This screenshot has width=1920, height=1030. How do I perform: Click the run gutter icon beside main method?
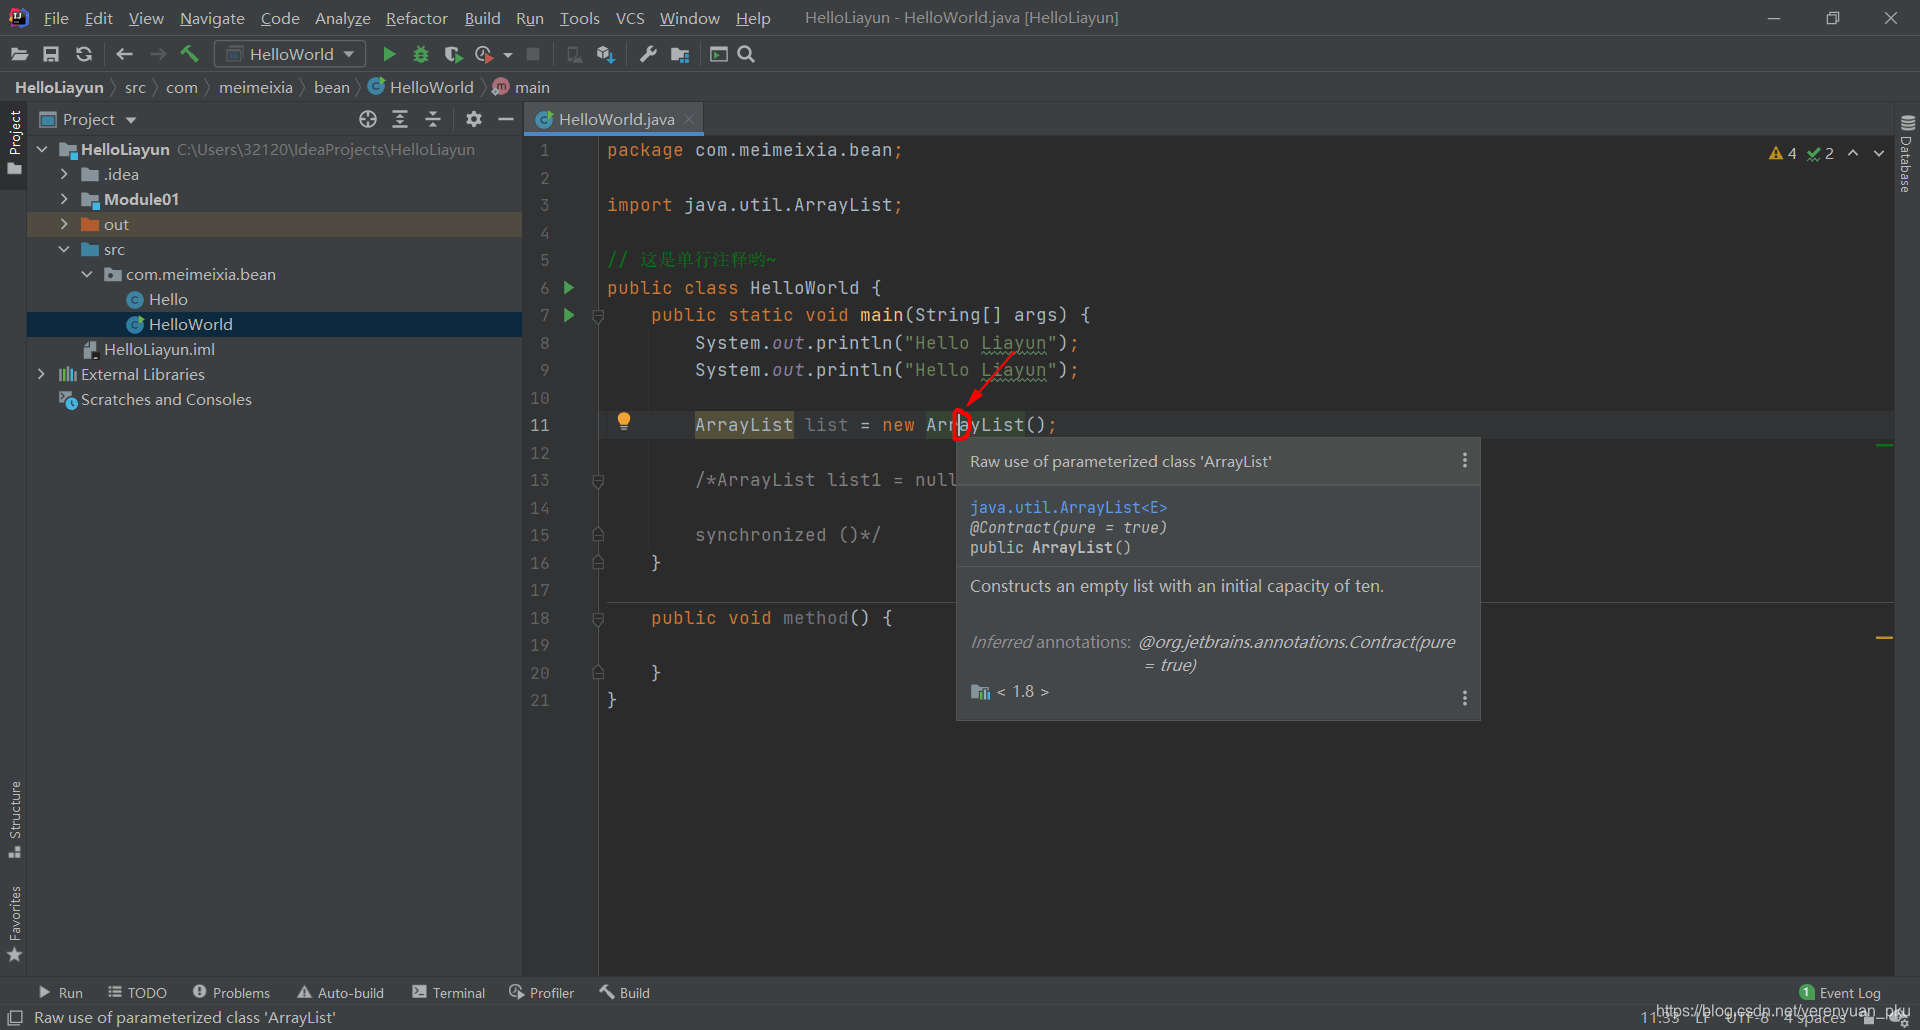click(569, 315)
